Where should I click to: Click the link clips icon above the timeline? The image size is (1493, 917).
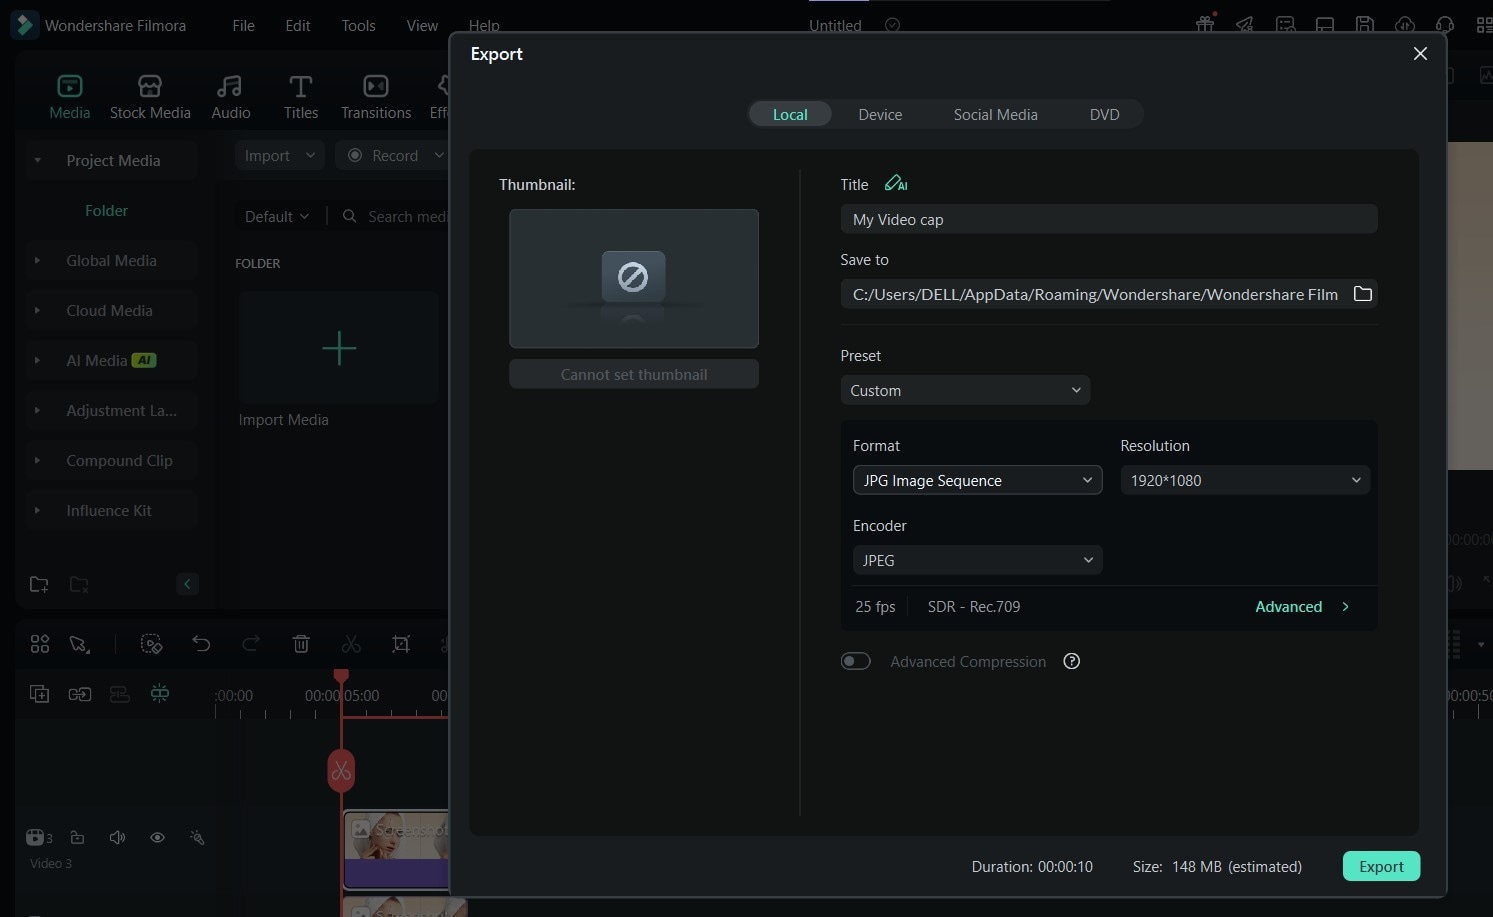[x=80, y=694]
